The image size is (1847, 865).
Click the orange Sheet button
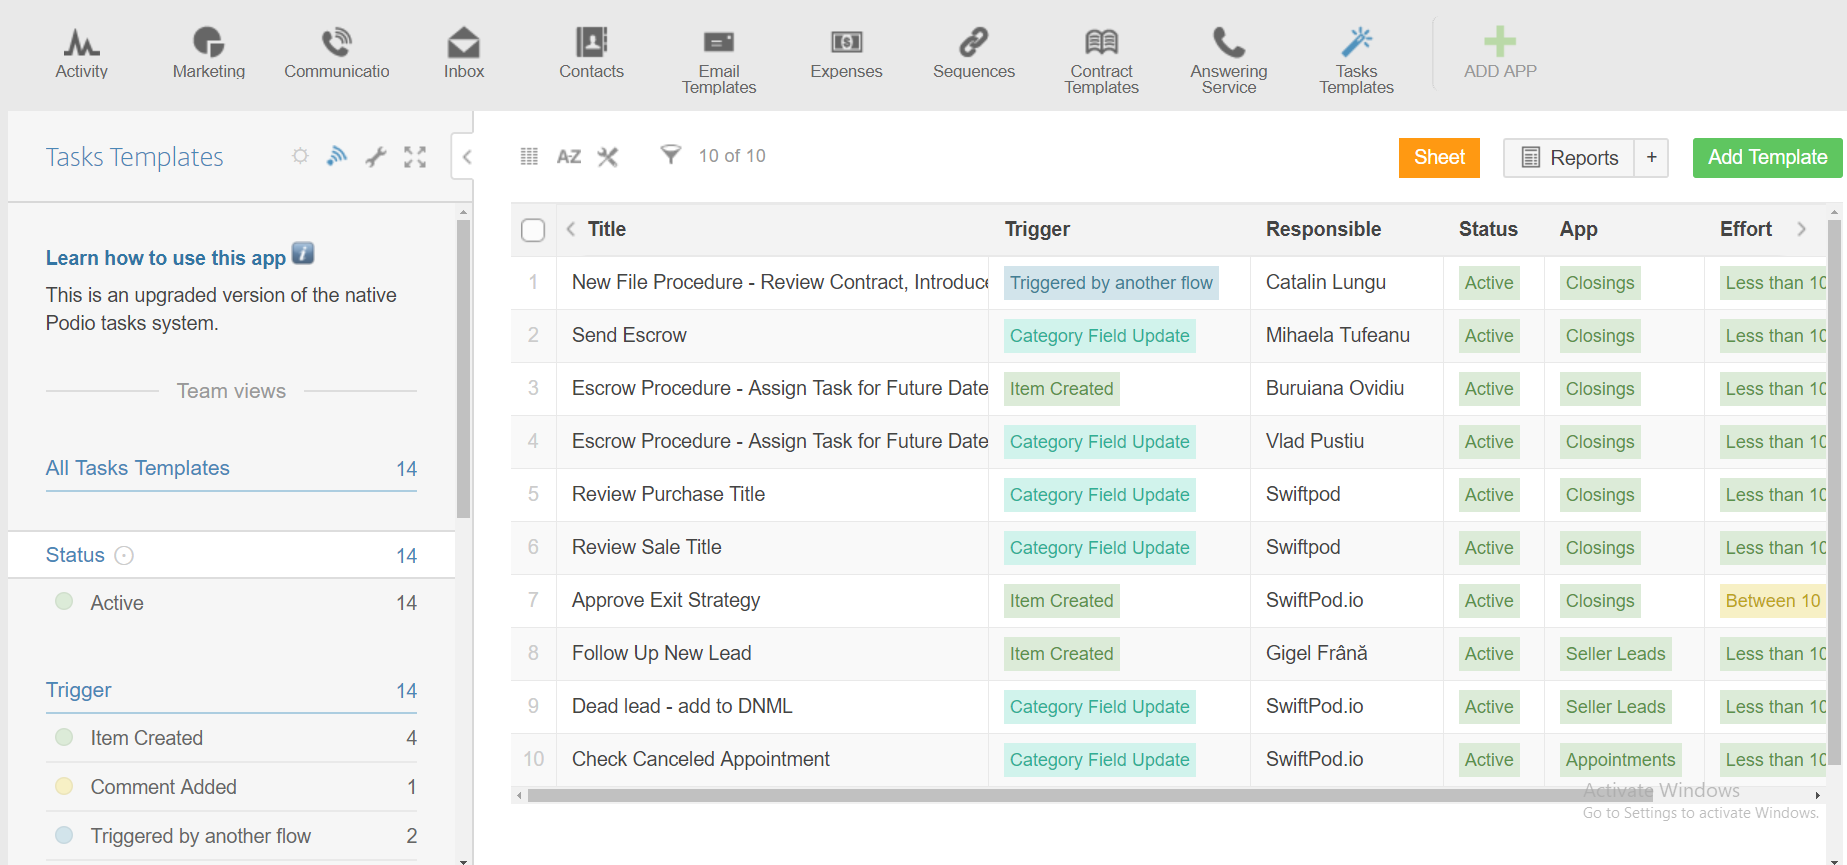(1439, 157)
